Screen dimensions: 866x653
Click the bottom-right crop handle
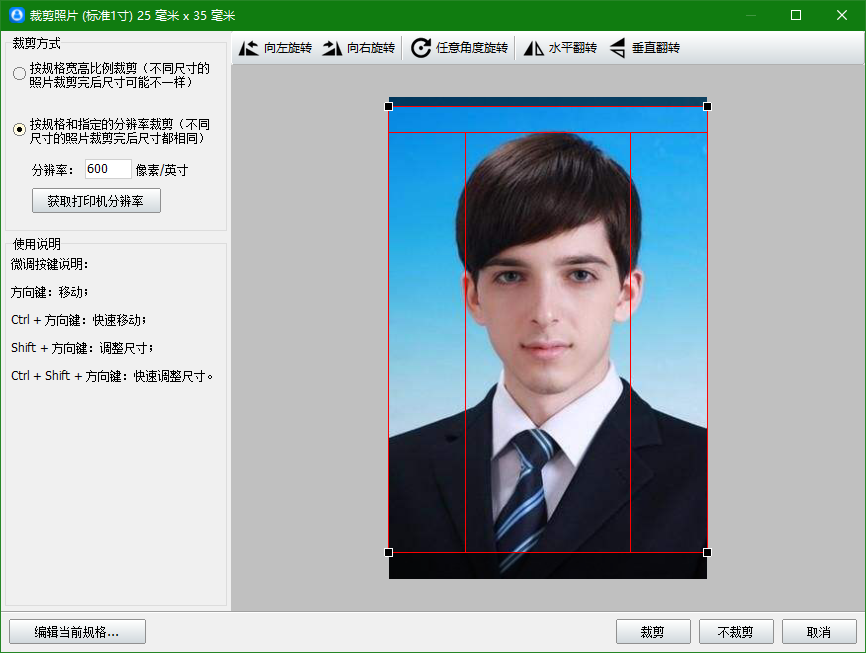tap(708, 552)
